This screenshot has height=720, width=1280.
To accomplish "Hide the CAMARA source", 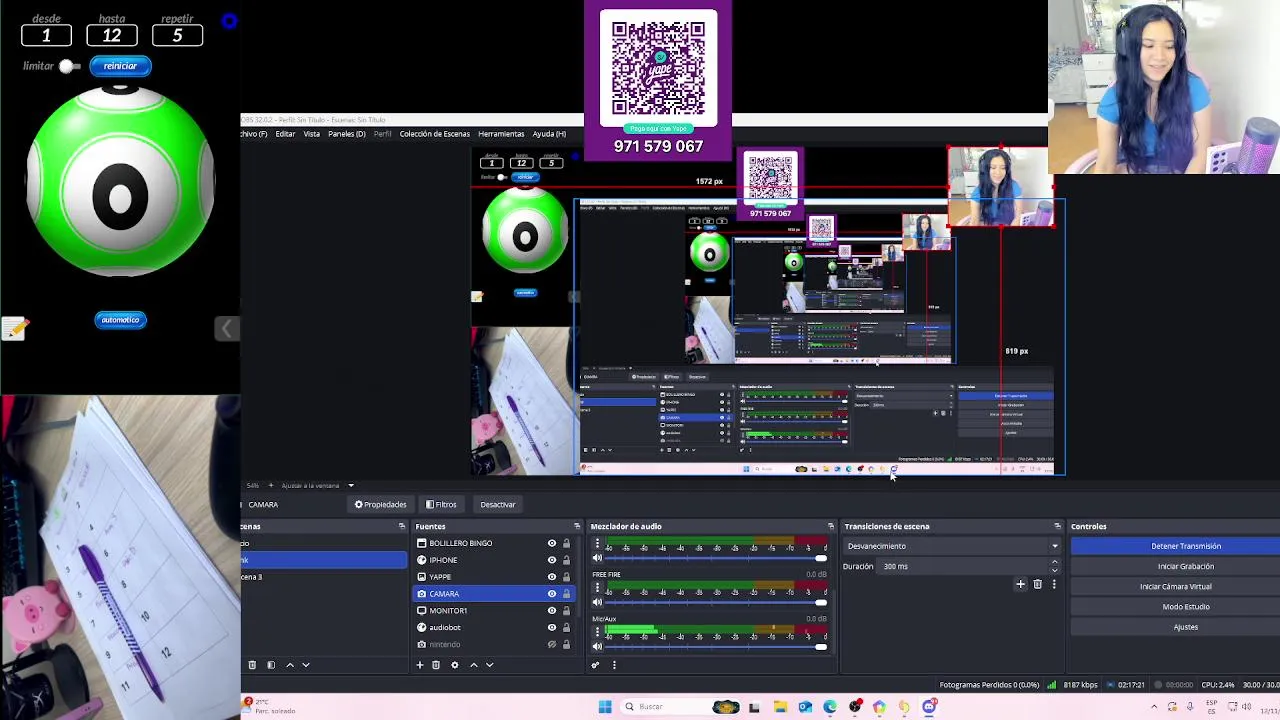I will tap(551, 594).
